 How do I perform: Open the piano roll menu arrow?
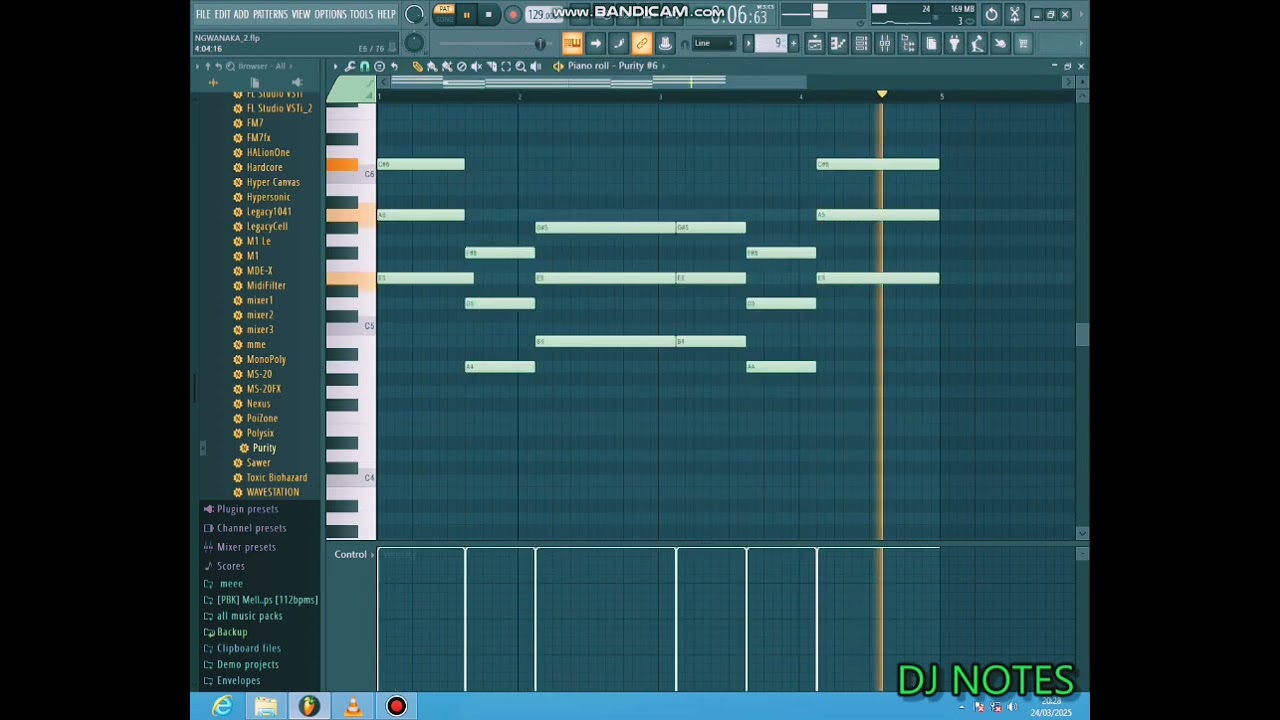pos(335,66)
